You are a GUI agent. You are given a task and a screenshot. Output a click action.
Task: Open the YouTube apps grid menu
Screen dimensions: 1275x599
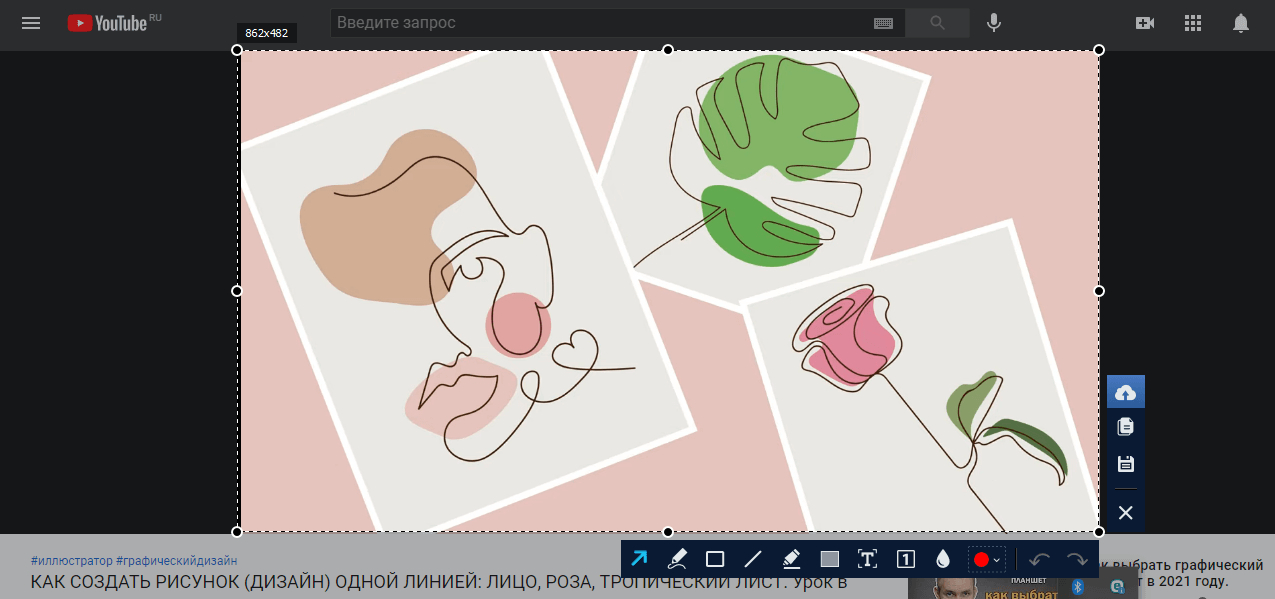(x=1192, y=23)
